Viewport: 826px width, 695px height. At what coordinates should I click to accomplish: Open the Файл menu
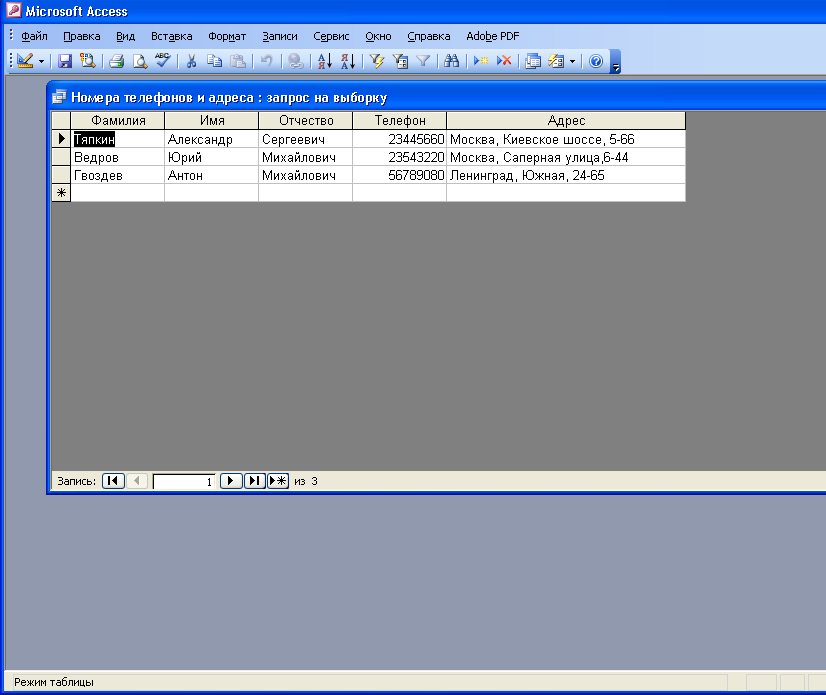point(34,36)
